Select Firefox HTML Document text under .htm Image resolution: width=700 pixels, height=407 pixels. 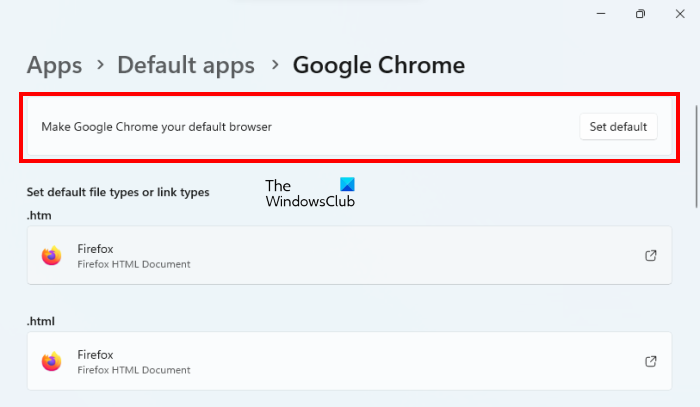(133, 264)
